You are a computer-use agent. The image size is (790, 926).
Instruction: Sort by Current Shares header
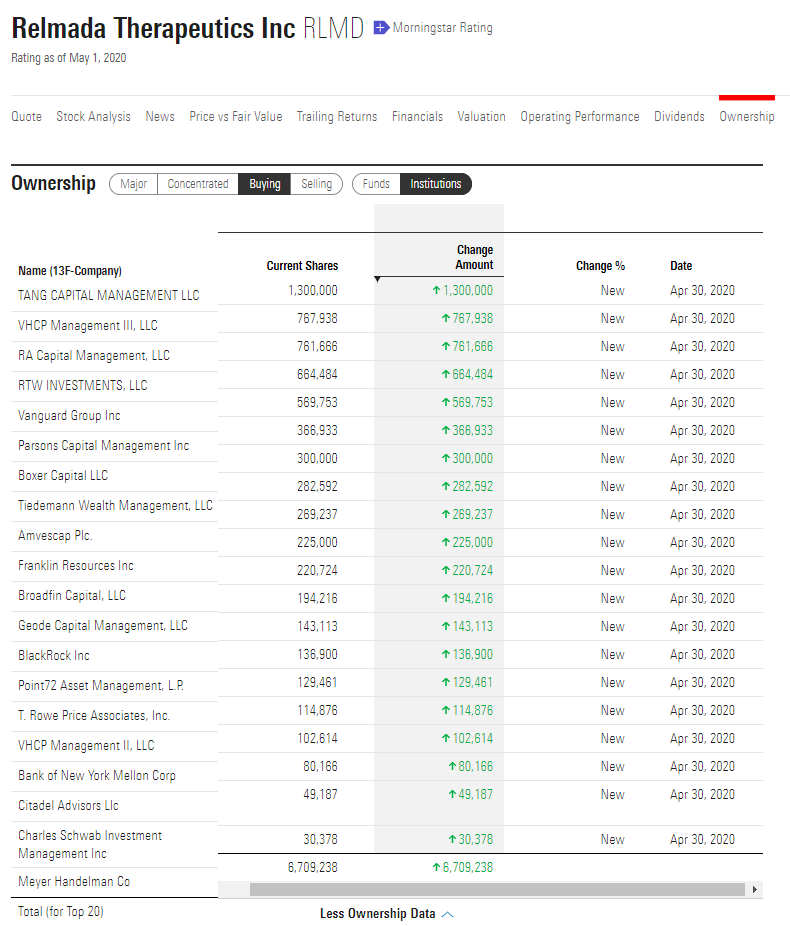(302, 266)
